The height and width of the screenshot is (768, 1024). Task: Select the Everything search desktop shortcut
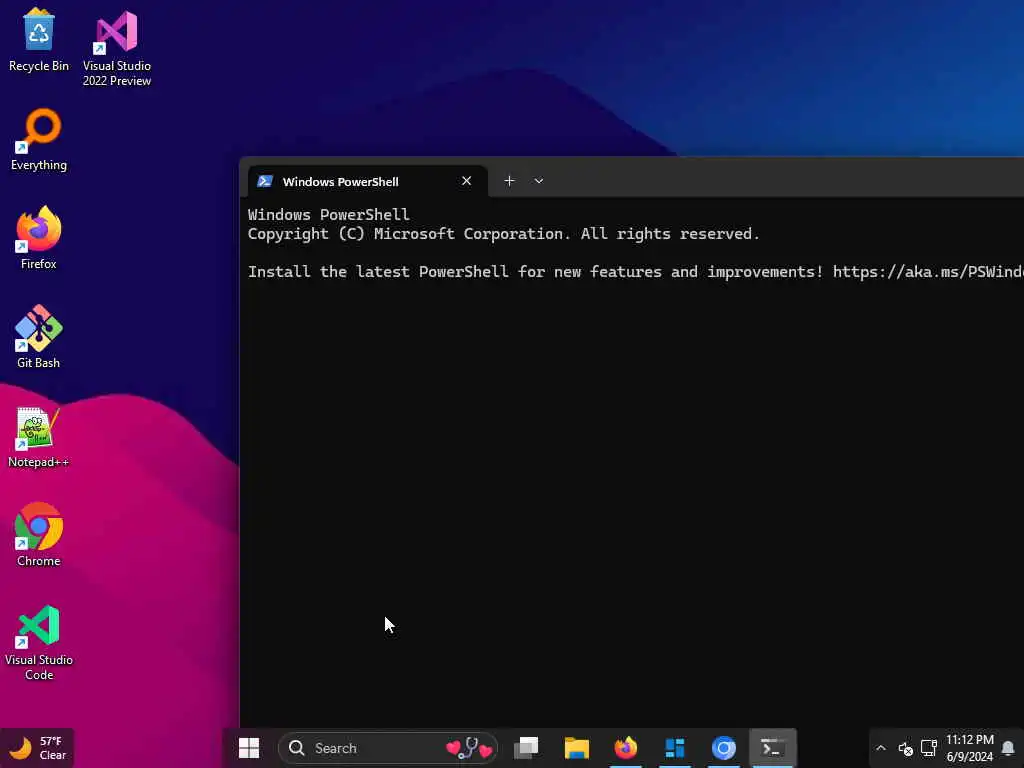[39, 140]
